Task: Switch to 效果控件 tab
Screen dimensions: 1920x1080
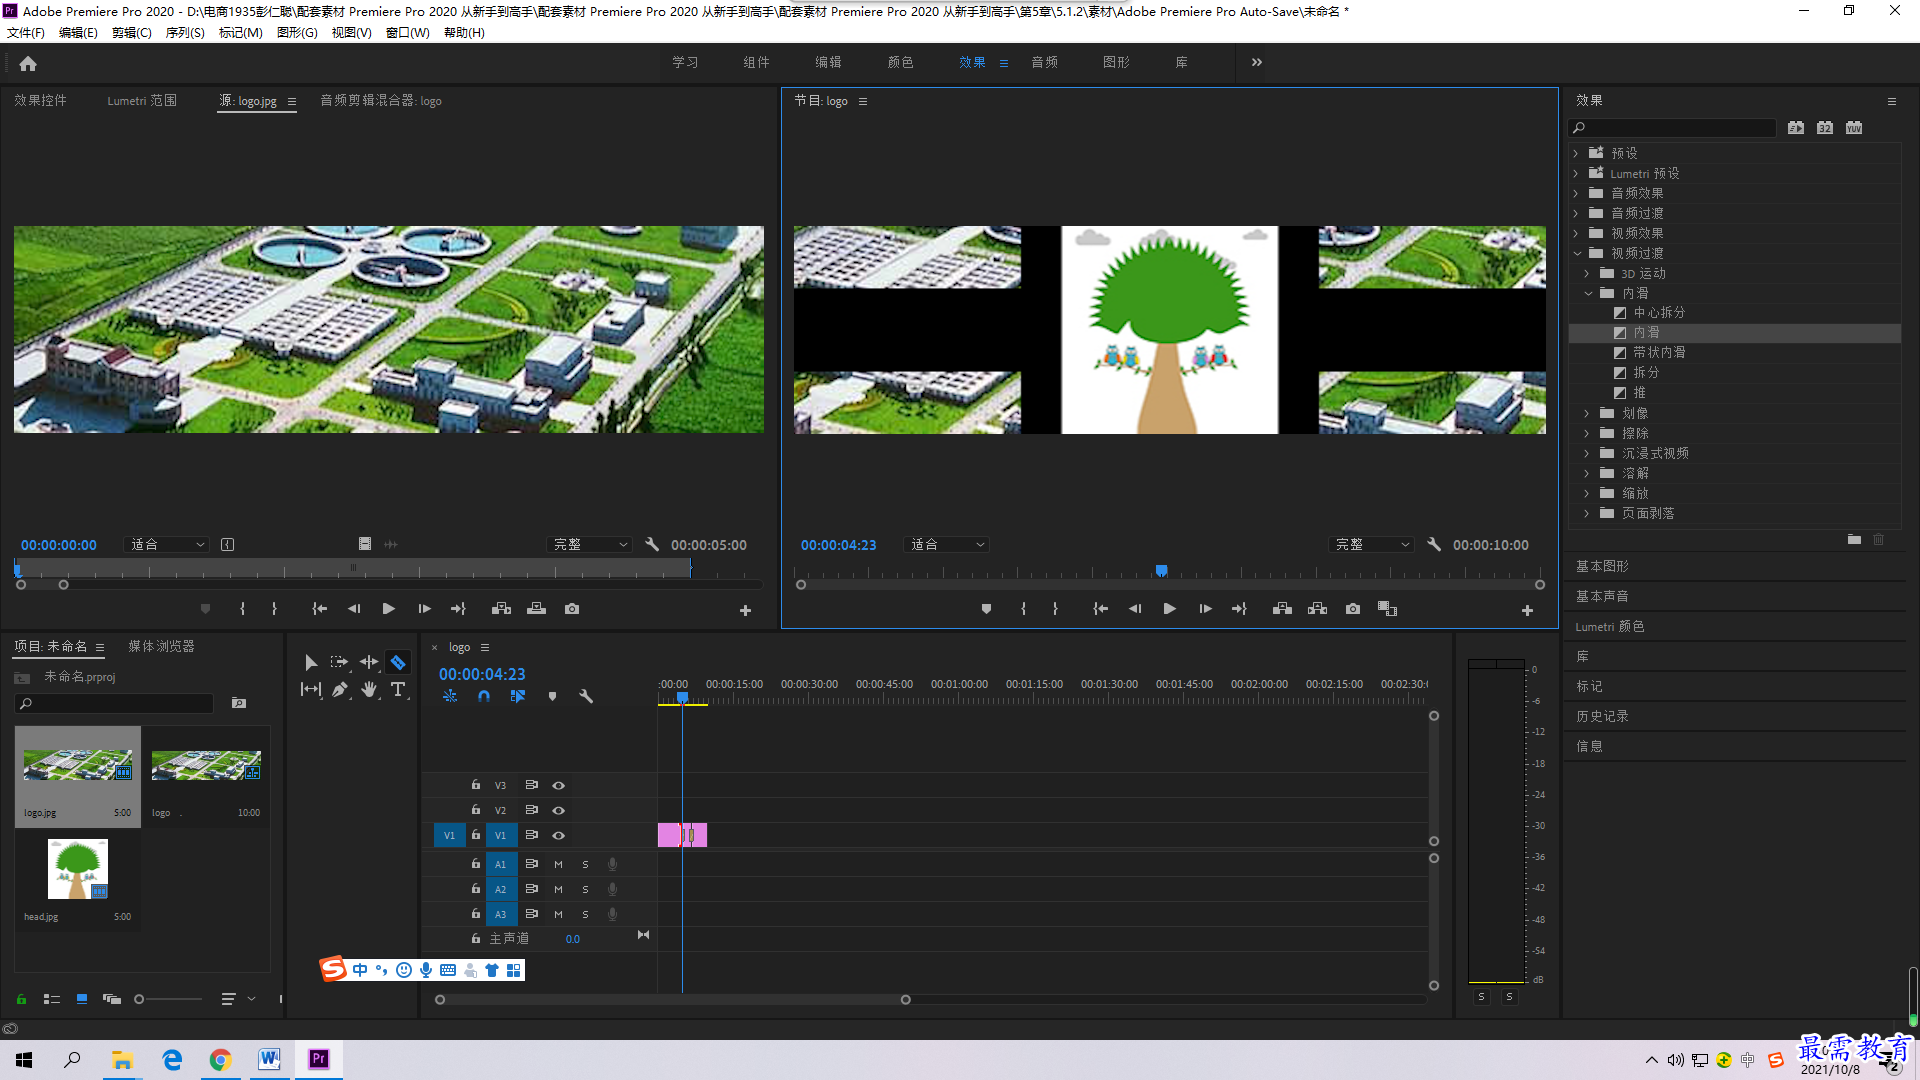Action: tap(40, 100)
